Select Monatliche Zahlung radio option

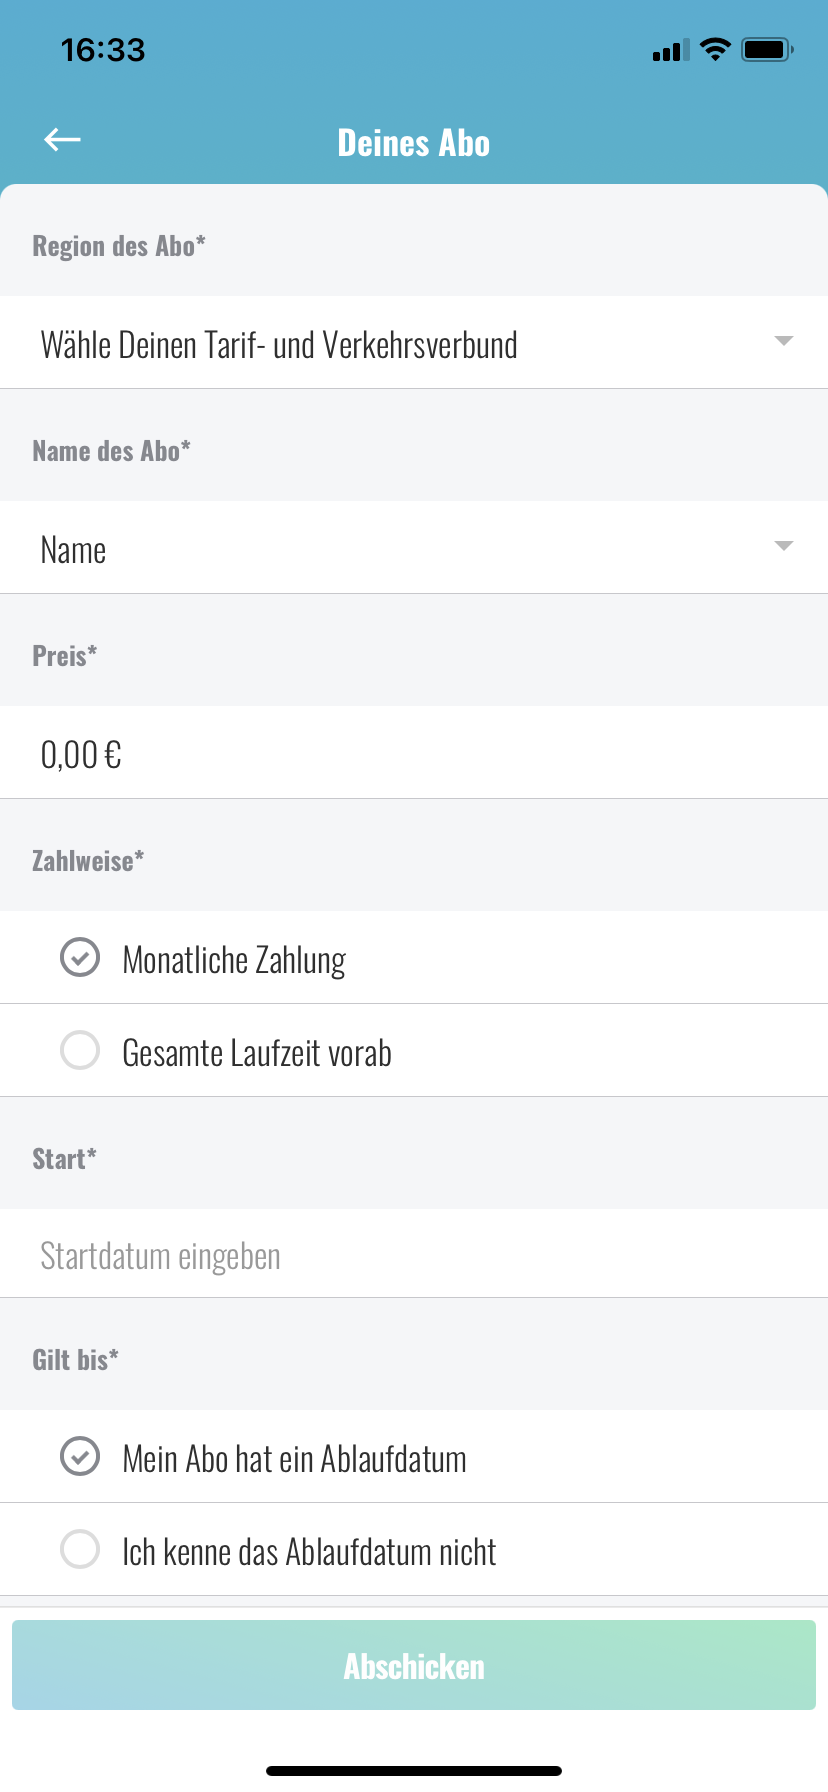coord(80,958)
